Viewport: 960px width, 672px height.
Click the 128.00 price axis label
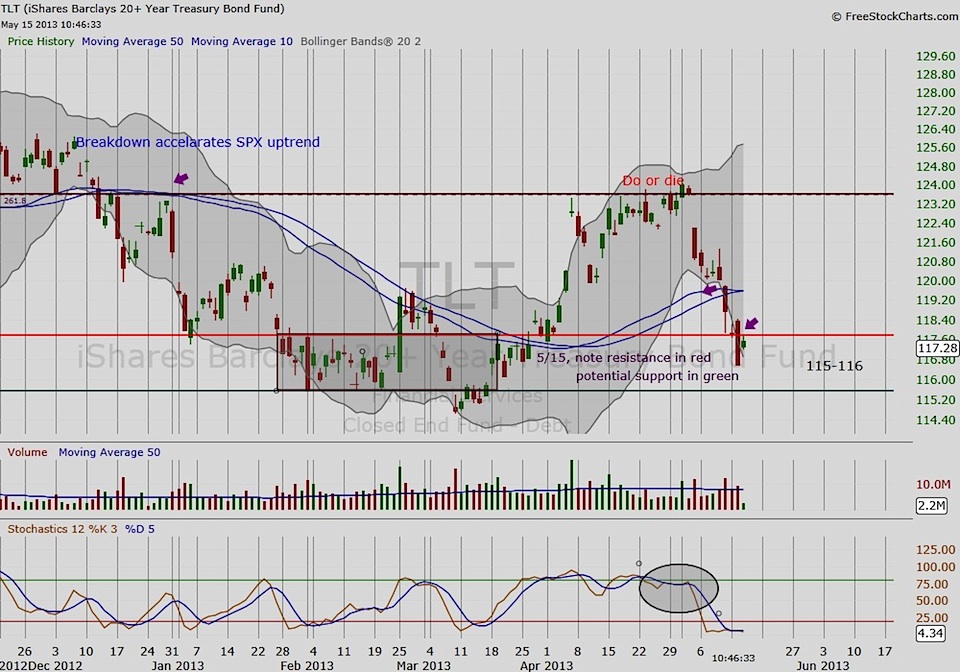pyautogui.click(x=936, y=93)
